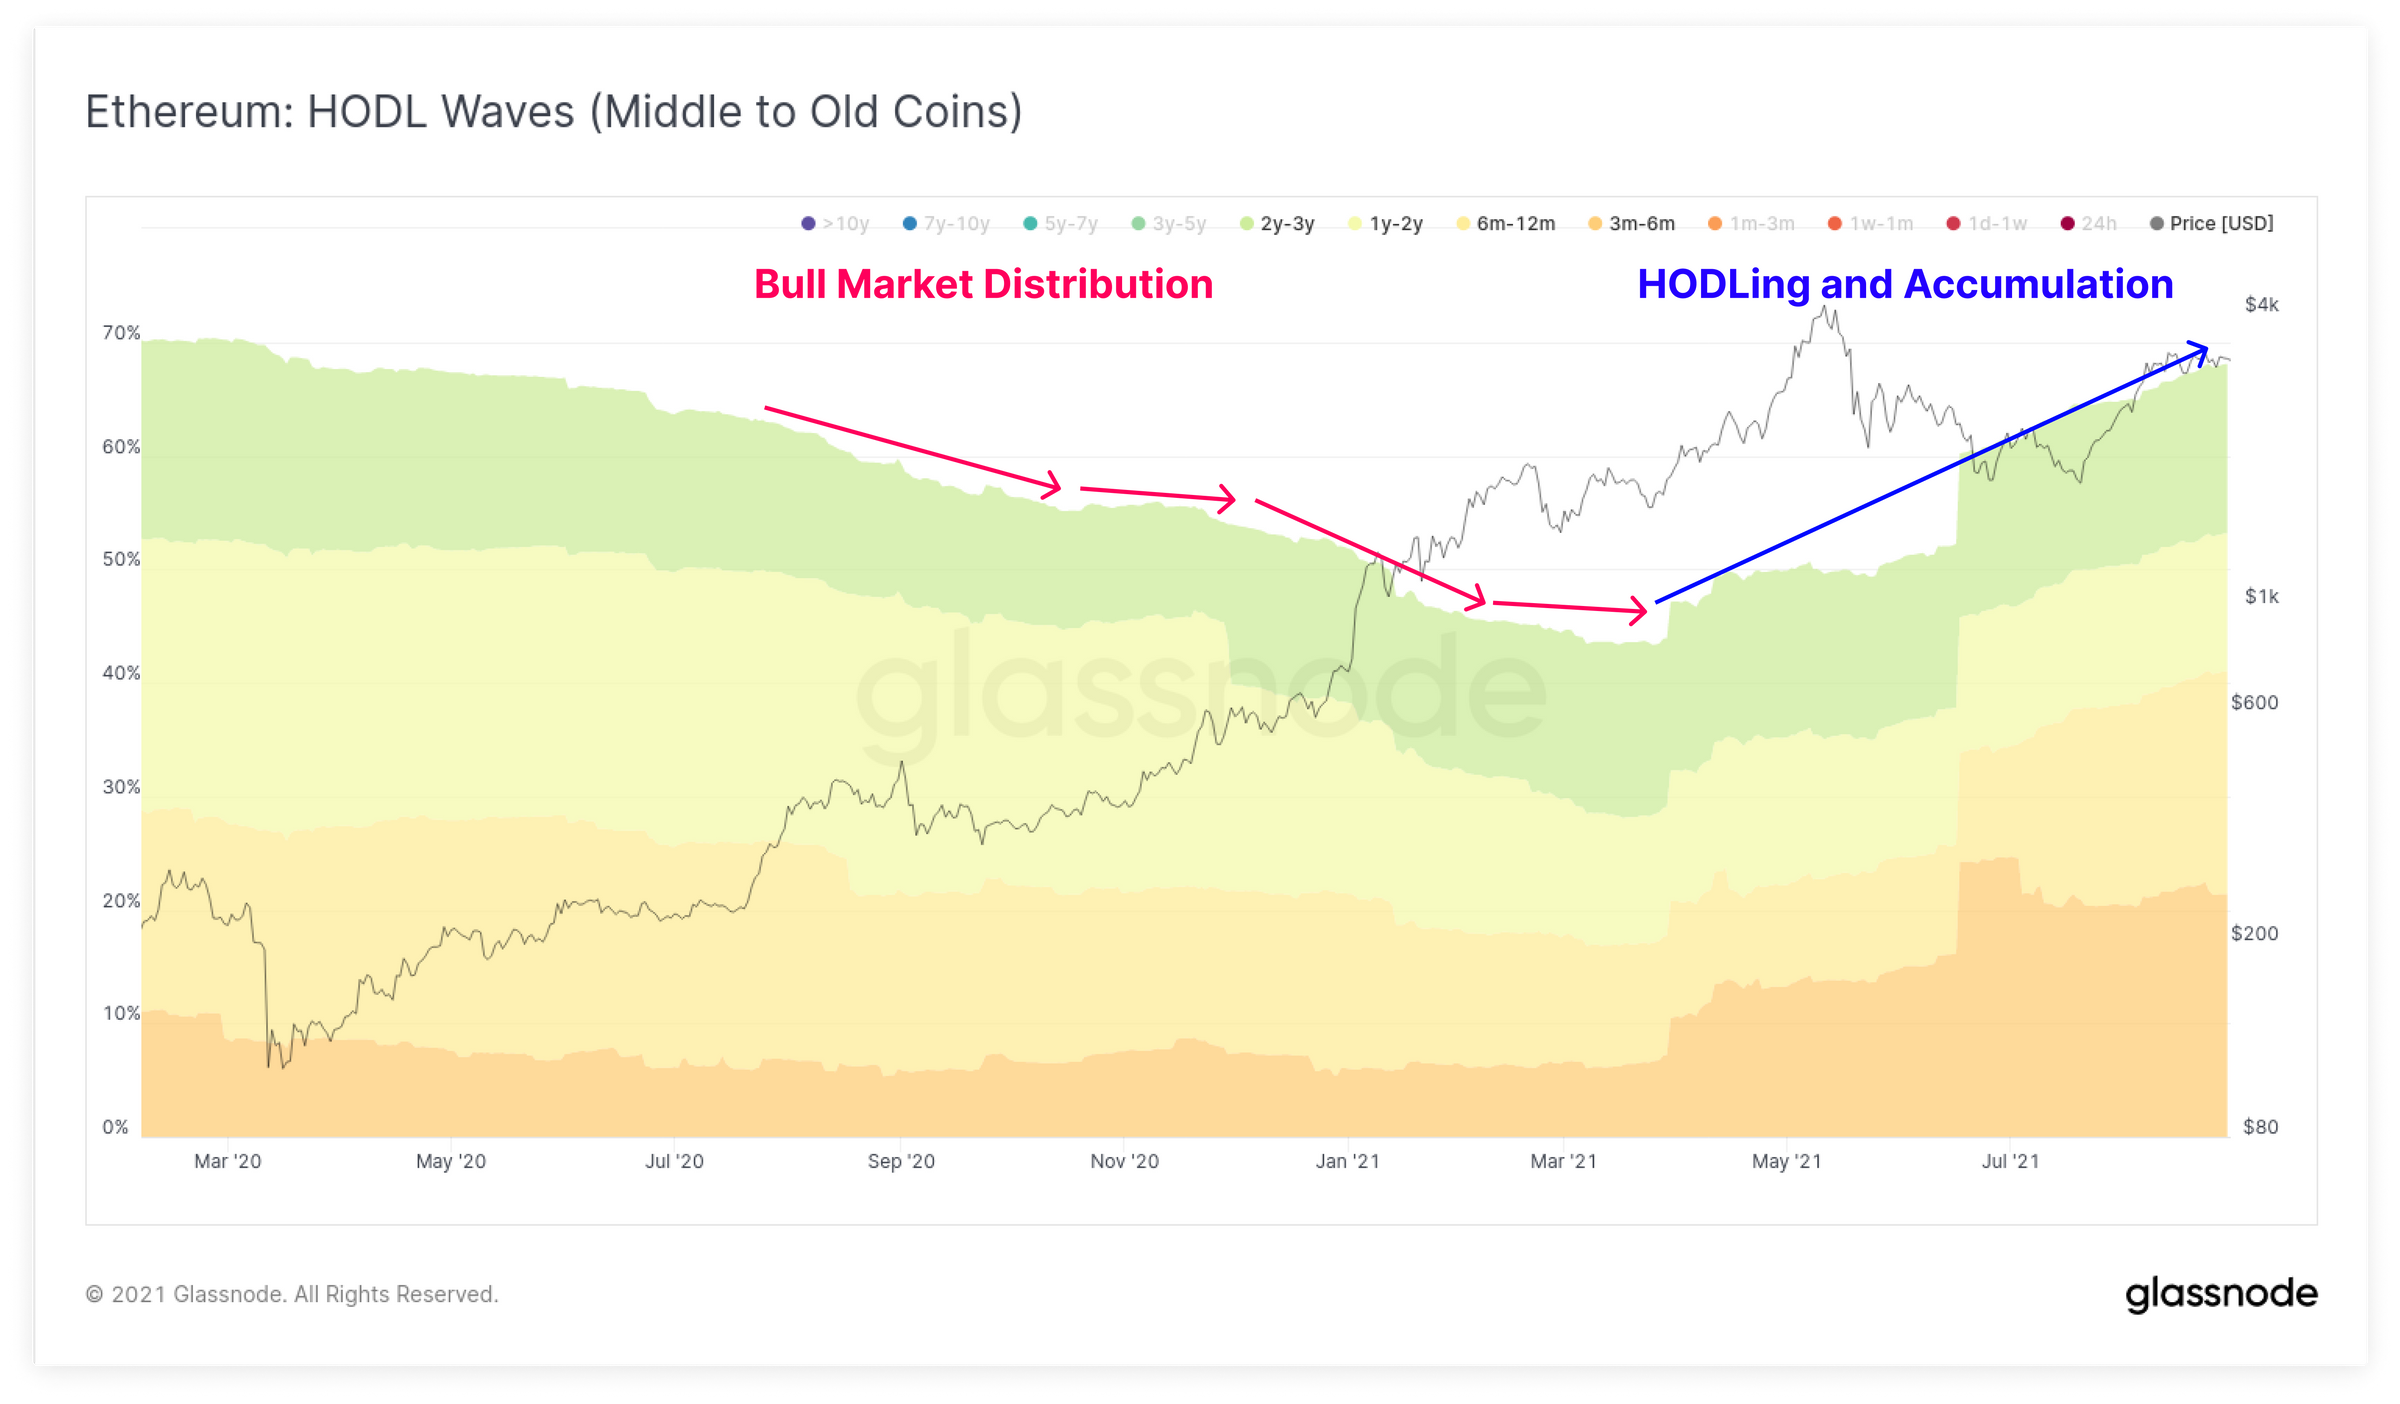
Task: Click the HODLing and Accumulation annotation
Action: (1905, 285)
